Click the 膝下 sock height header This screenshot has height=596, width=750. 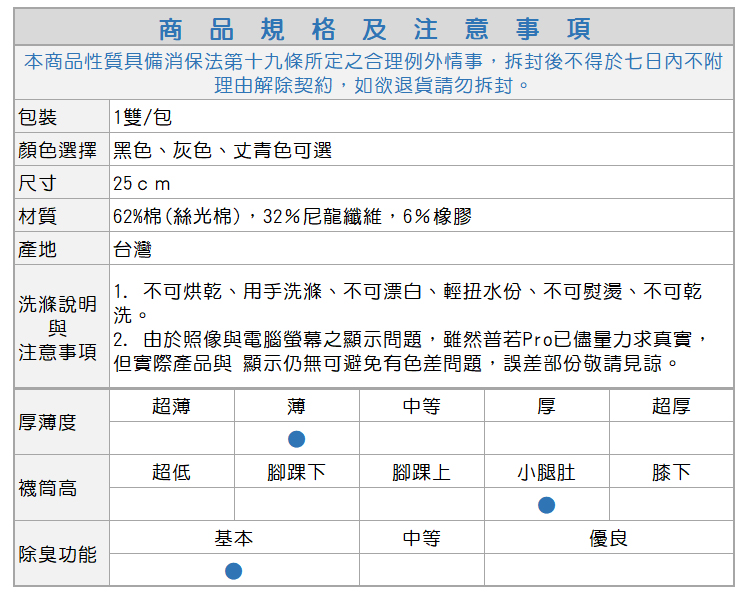(670, 472)
